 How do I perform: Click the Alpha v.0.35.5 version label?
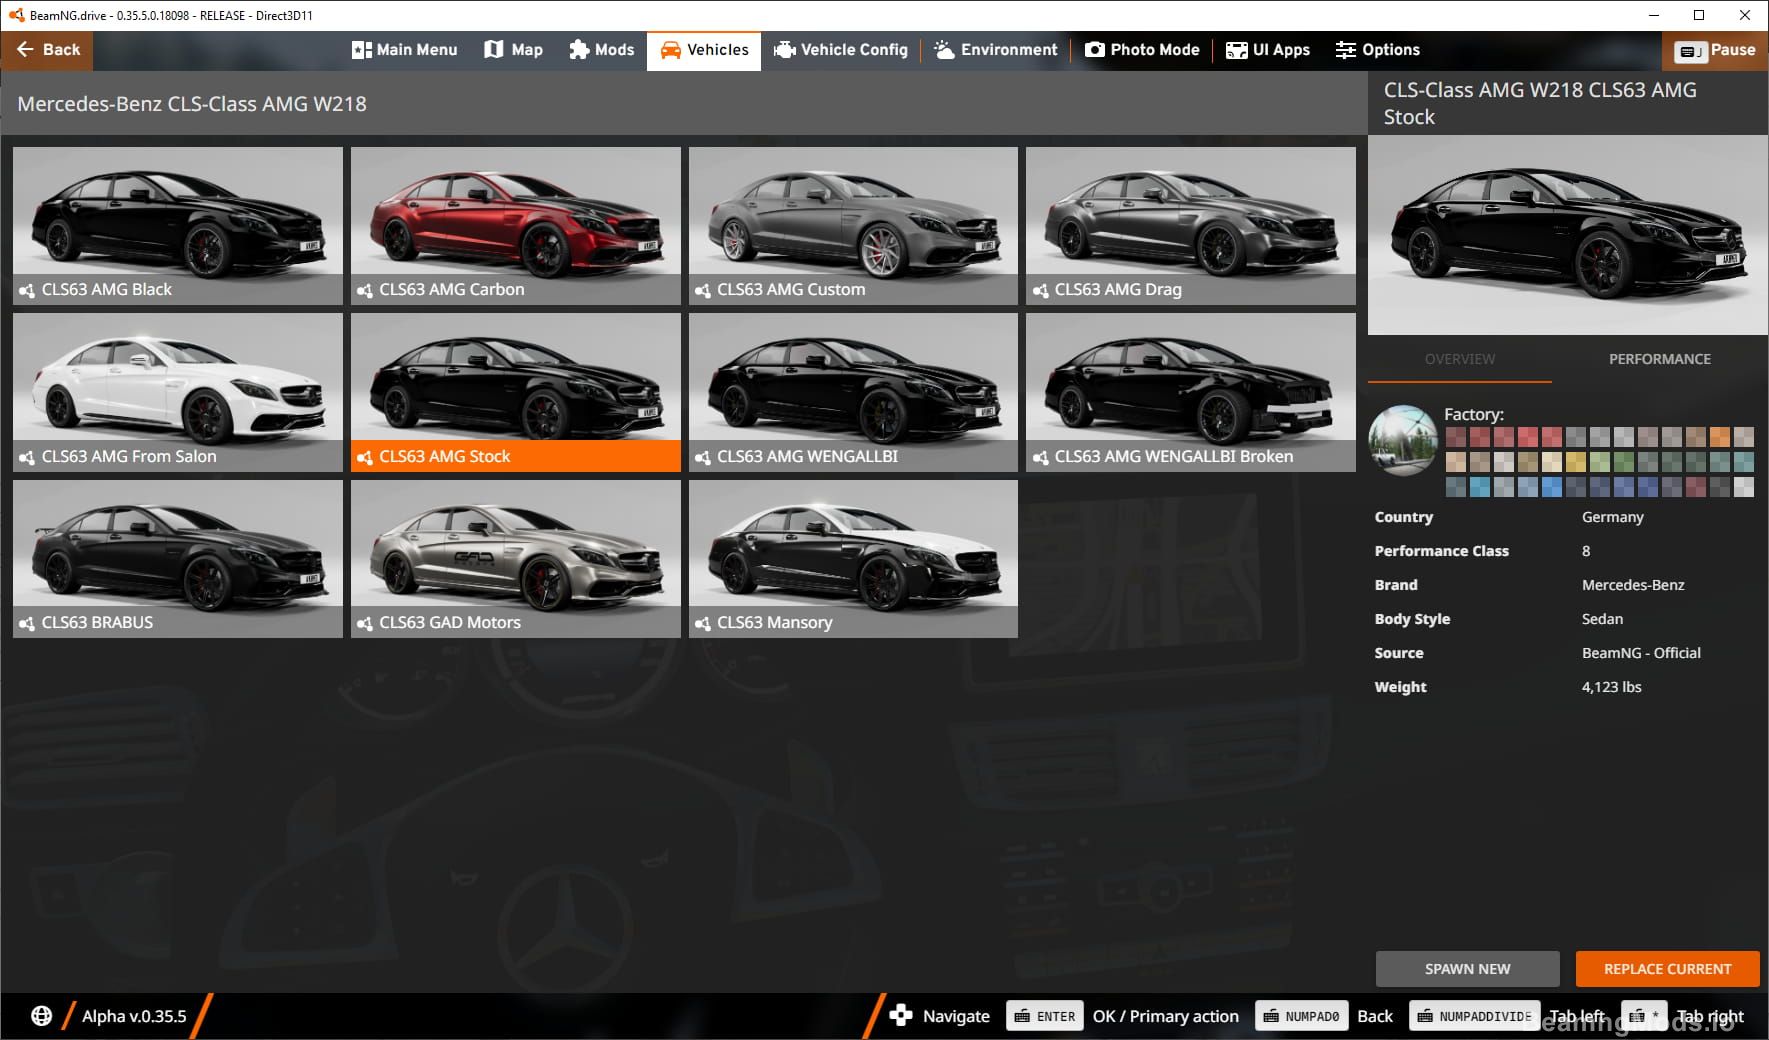pyautogui.click(x=134, y=1016)
